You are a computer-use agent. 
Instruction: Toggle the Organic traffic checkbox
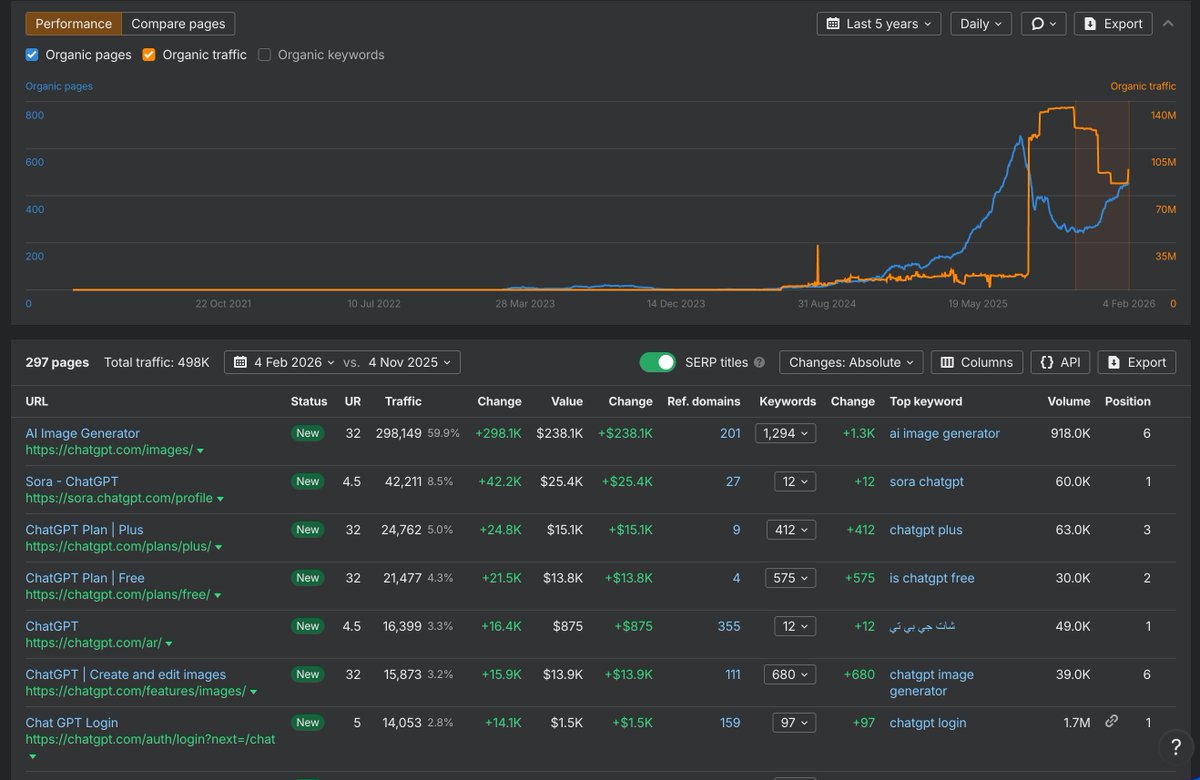pos(149,55)
